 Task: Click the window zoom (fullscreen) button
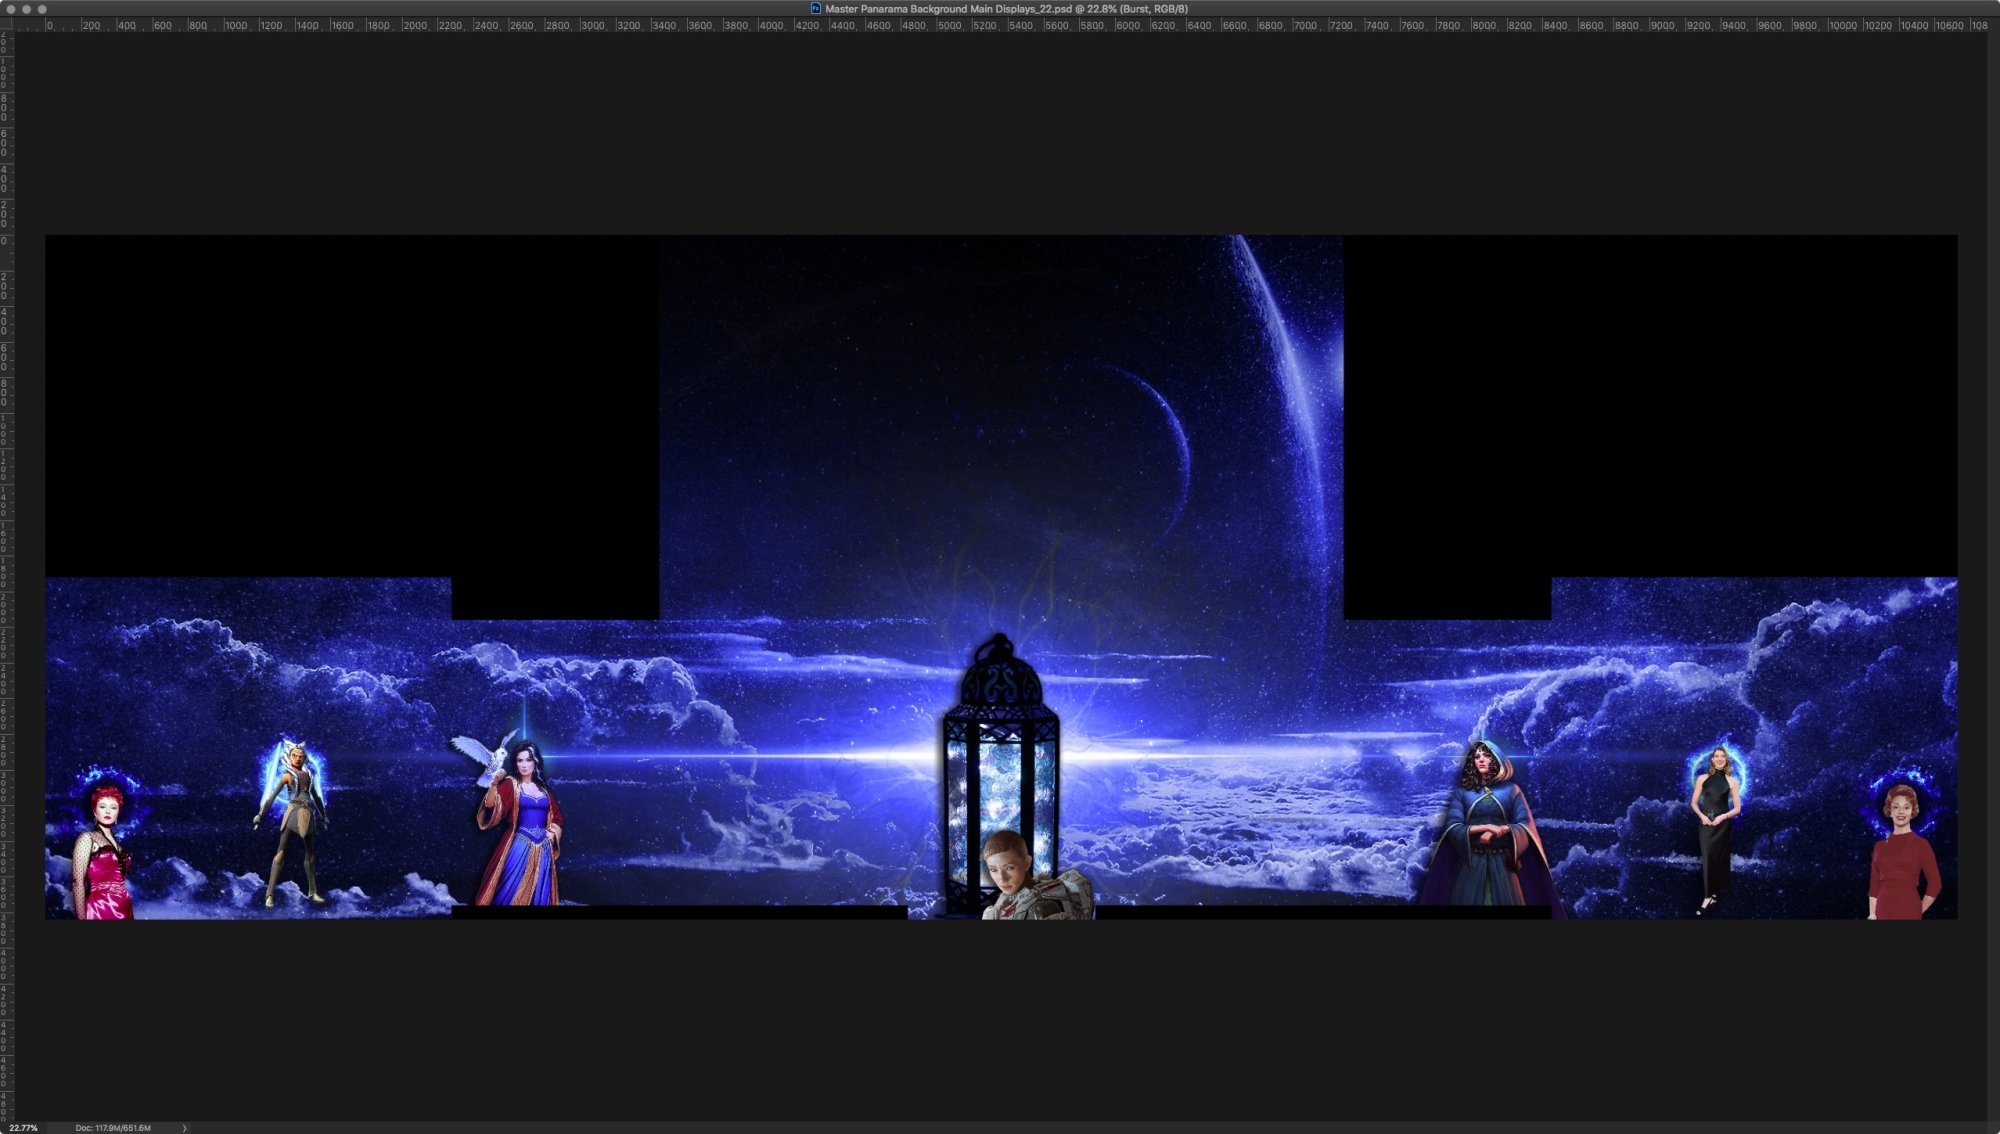click(x=42, y=8)
